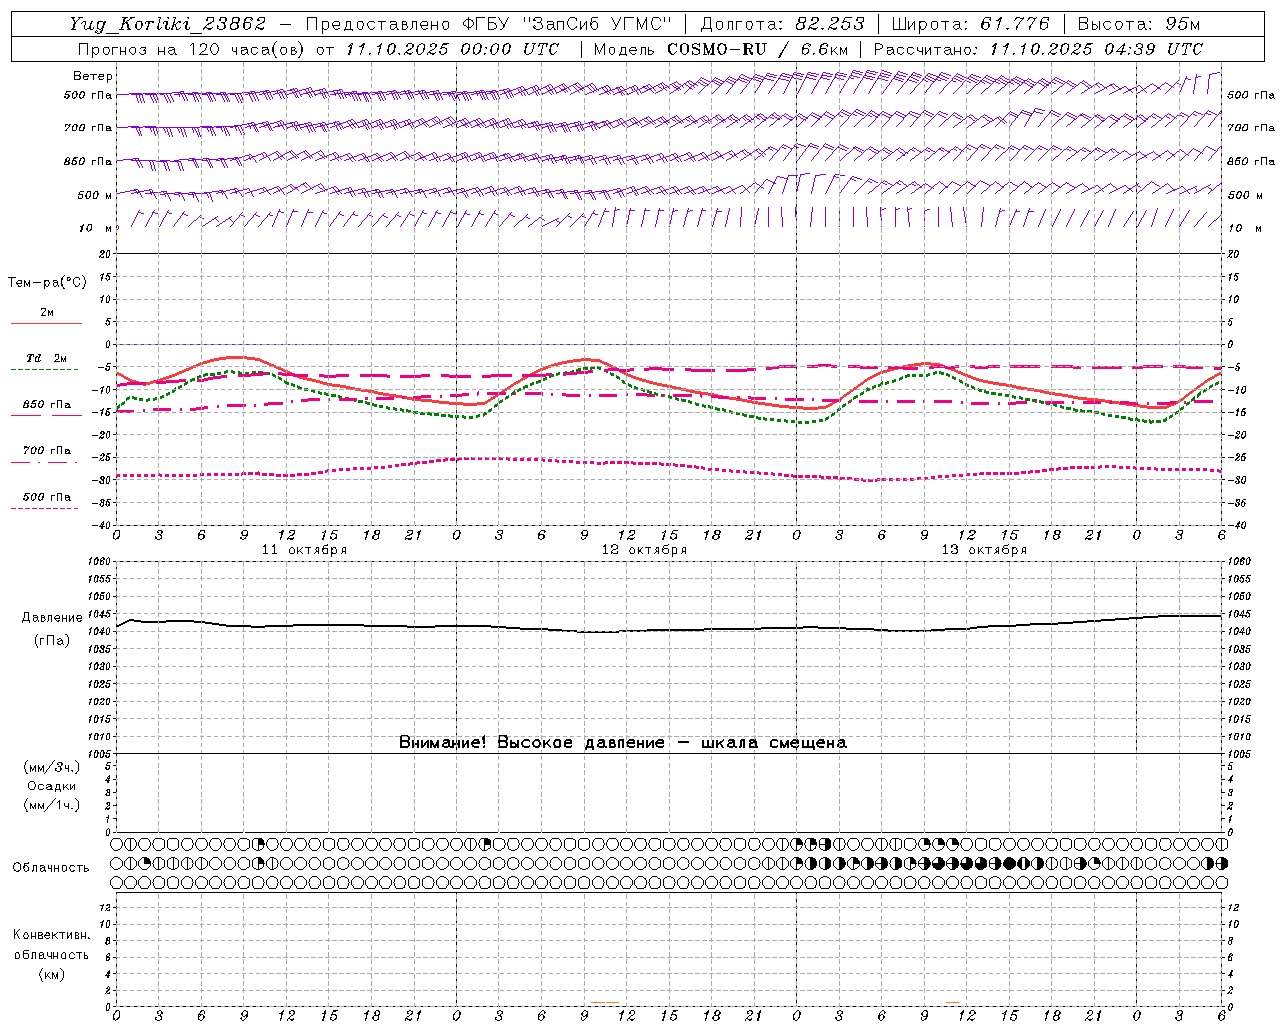Click the dotted 500 гПа temperature legend line

pyautogui.click(x=44, y=509)
